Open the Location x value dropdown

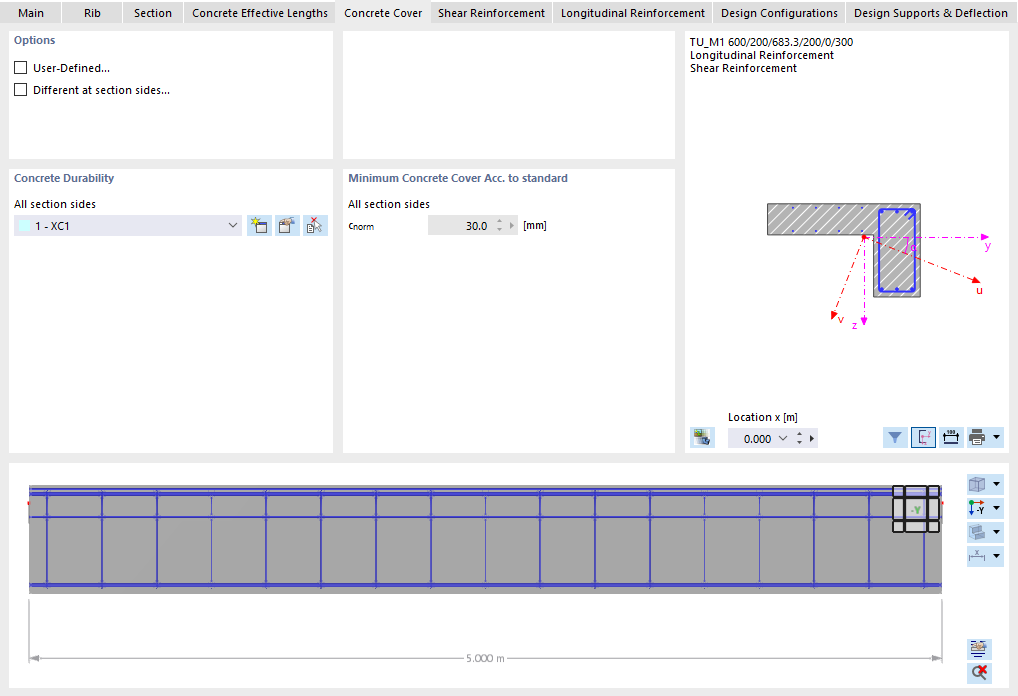point(783,439)
